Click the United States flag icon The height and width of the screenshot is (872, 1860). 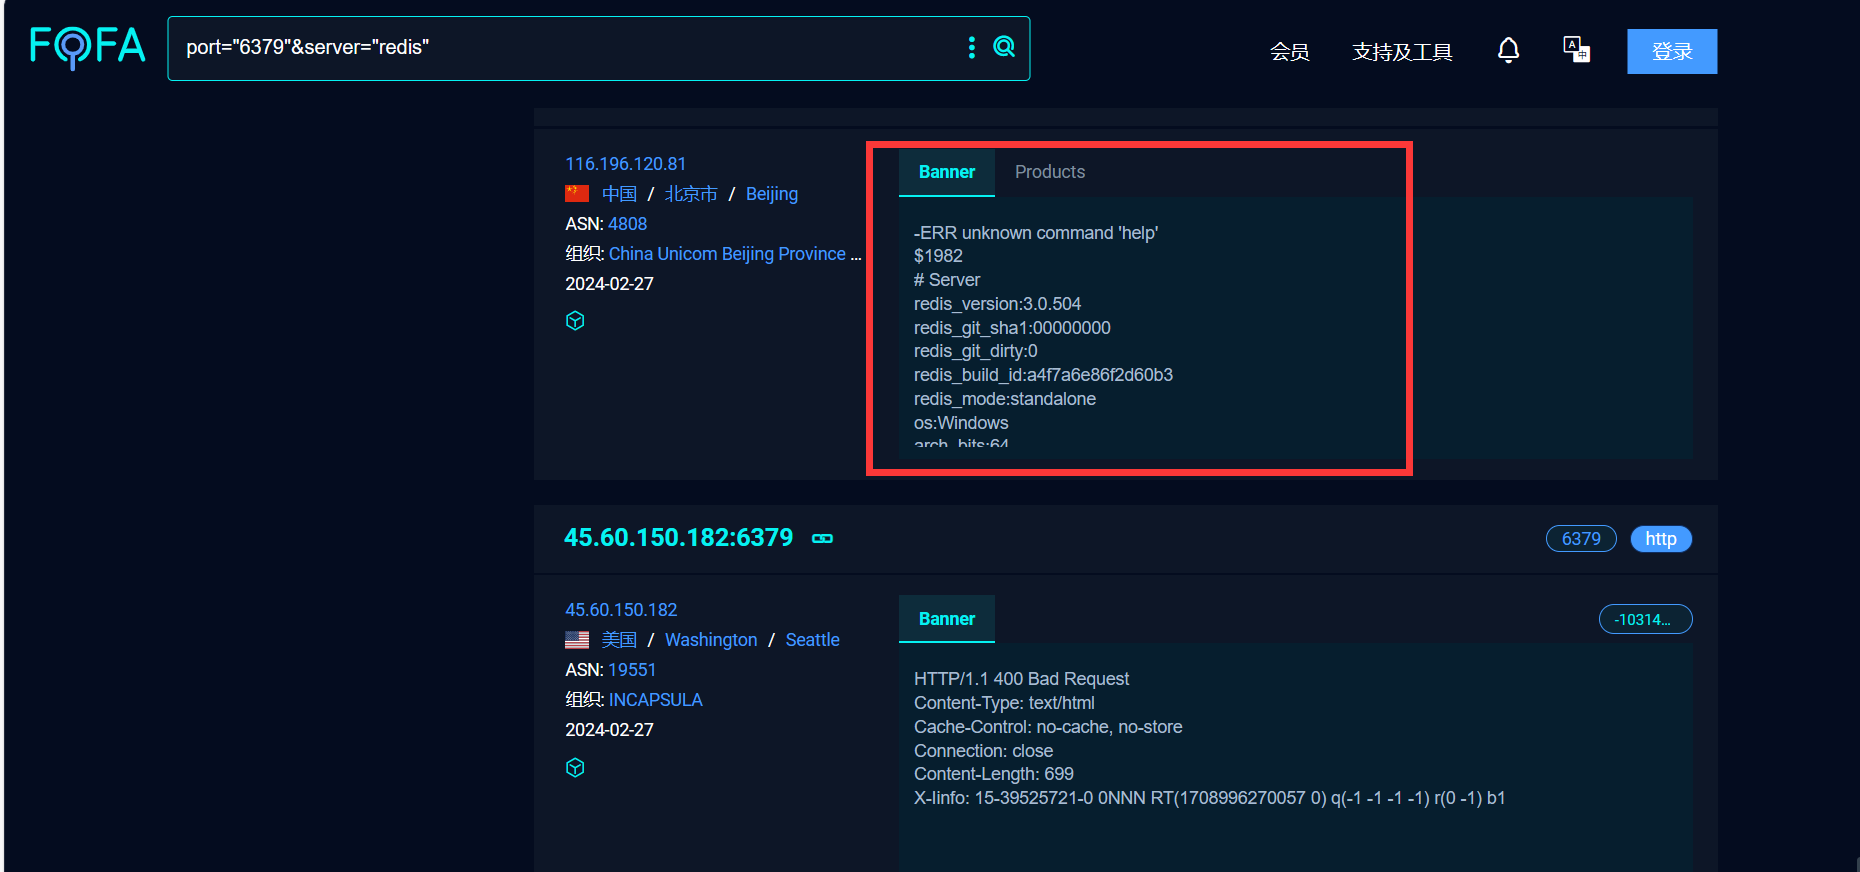577,640
